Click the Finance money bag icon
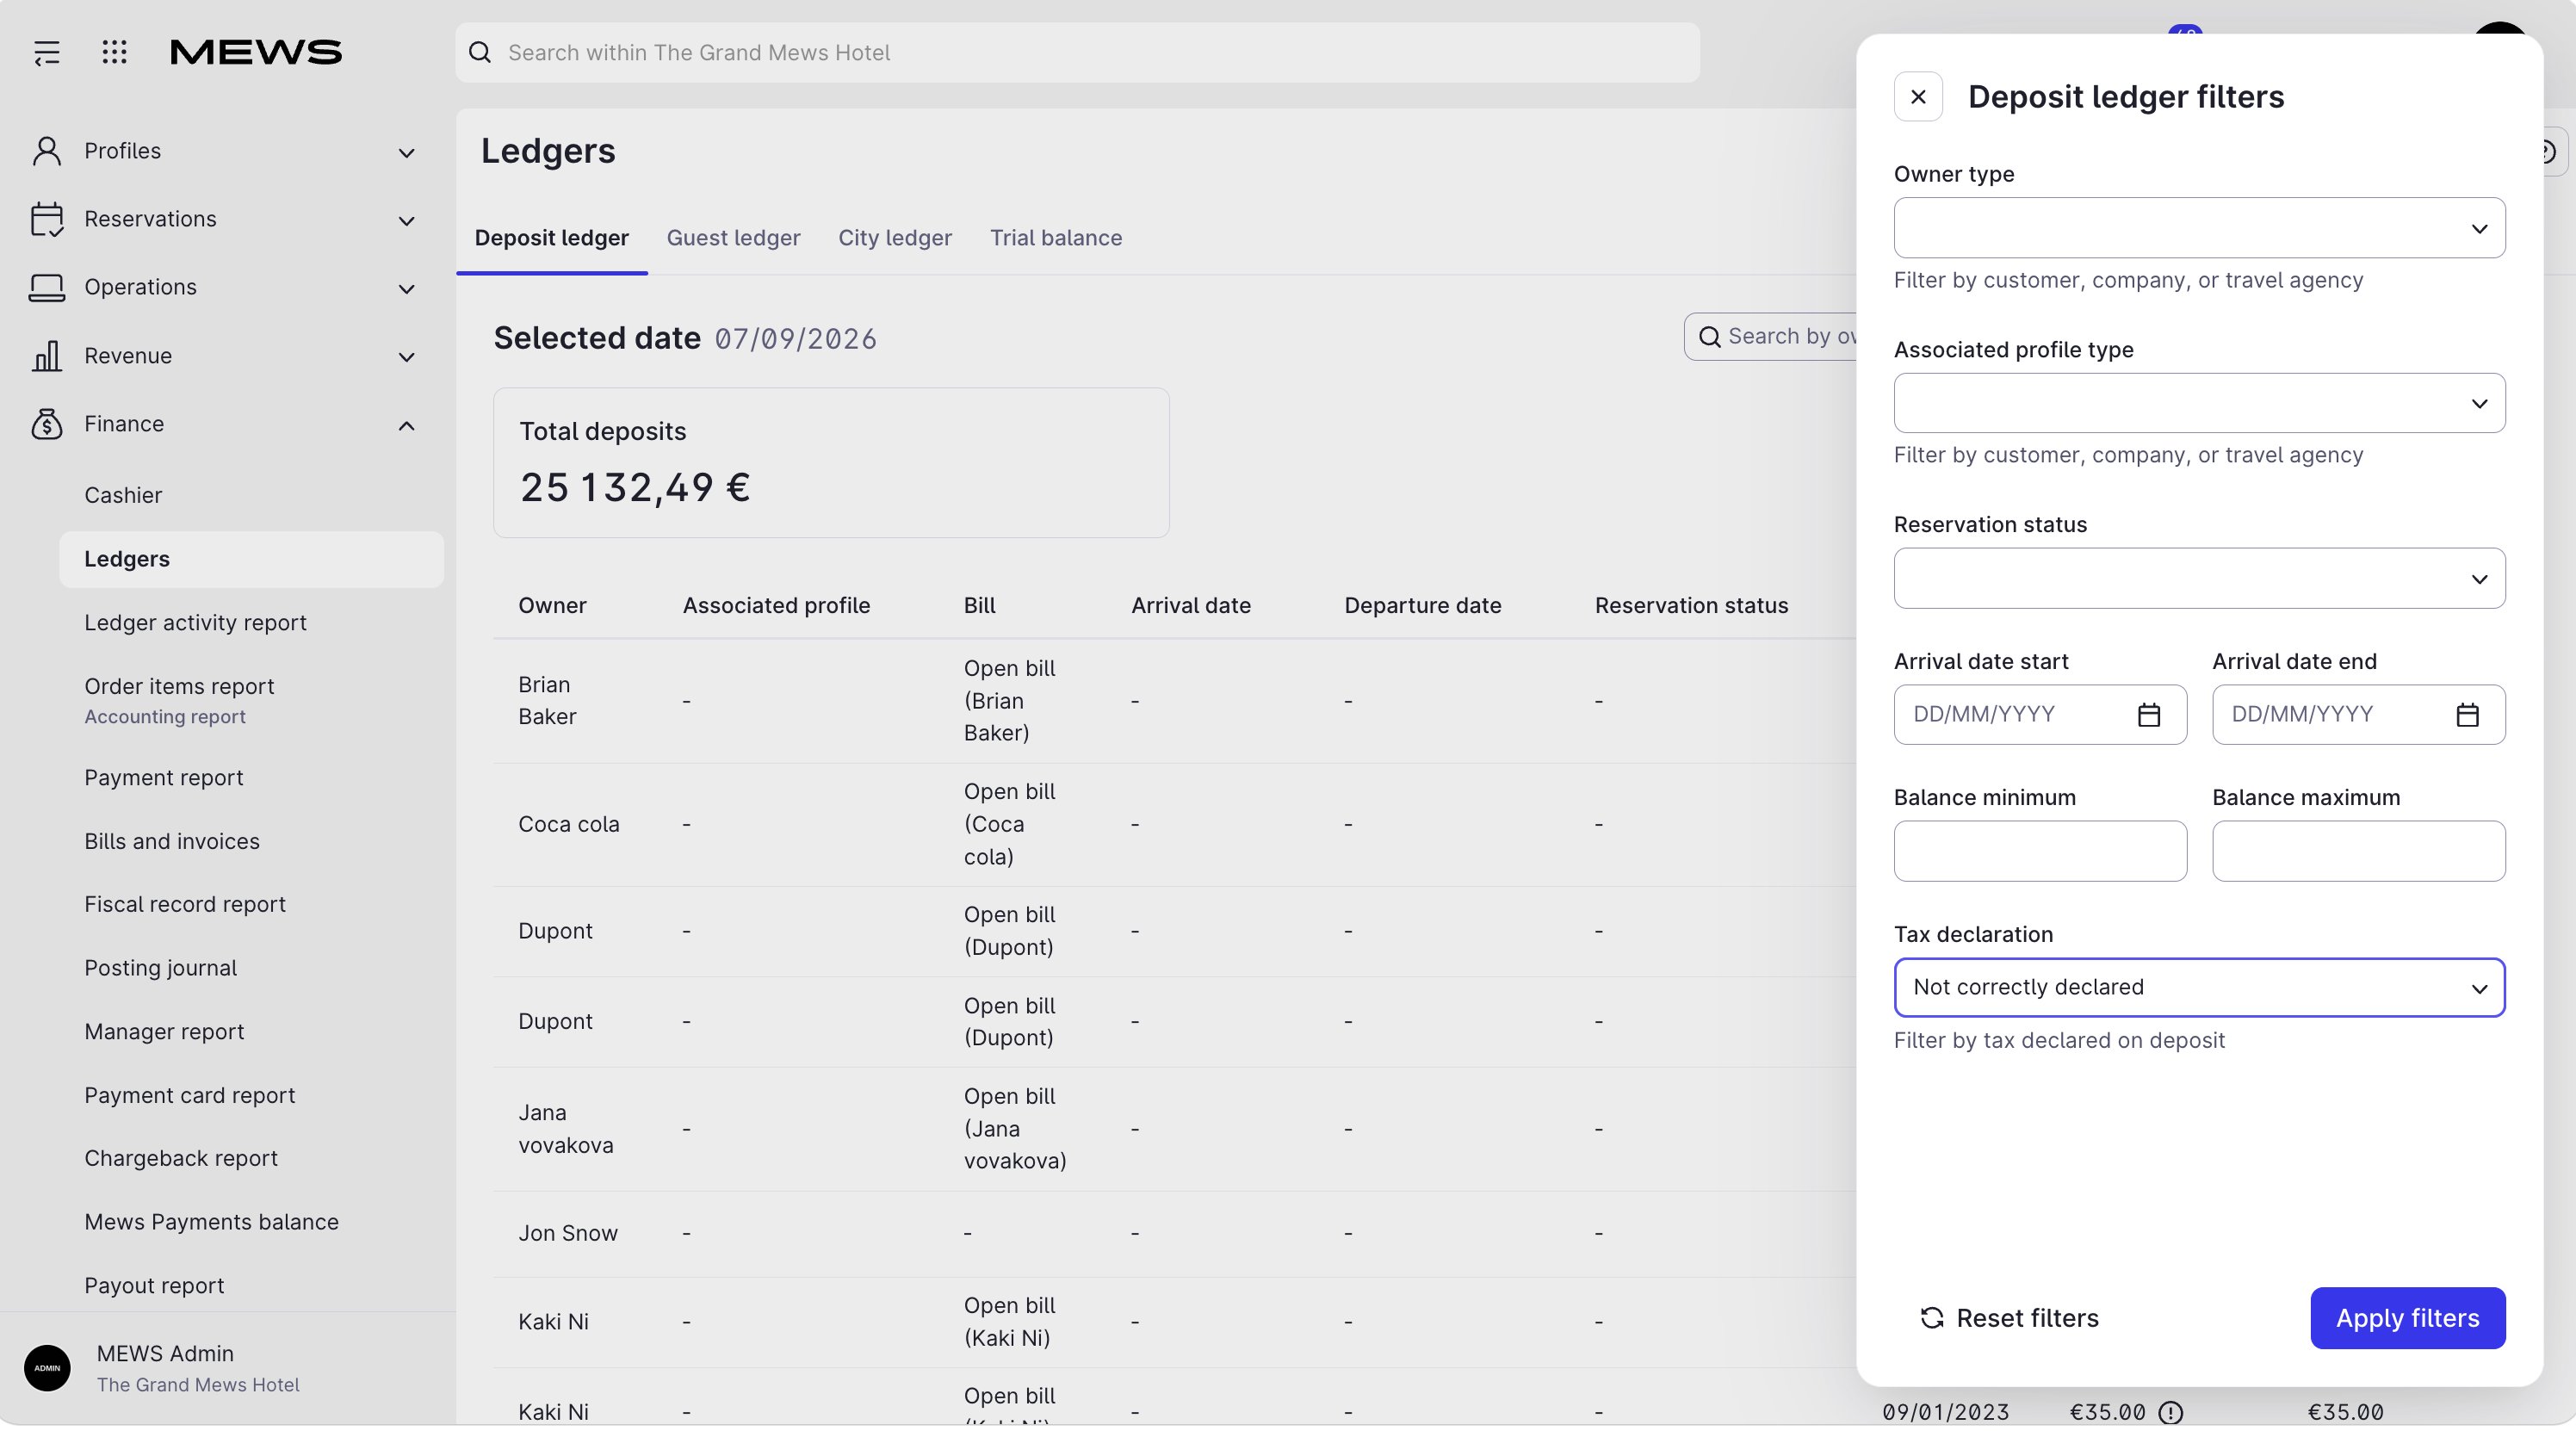The height and width of the screenshot is (1431, 2576). pos(47,424)
